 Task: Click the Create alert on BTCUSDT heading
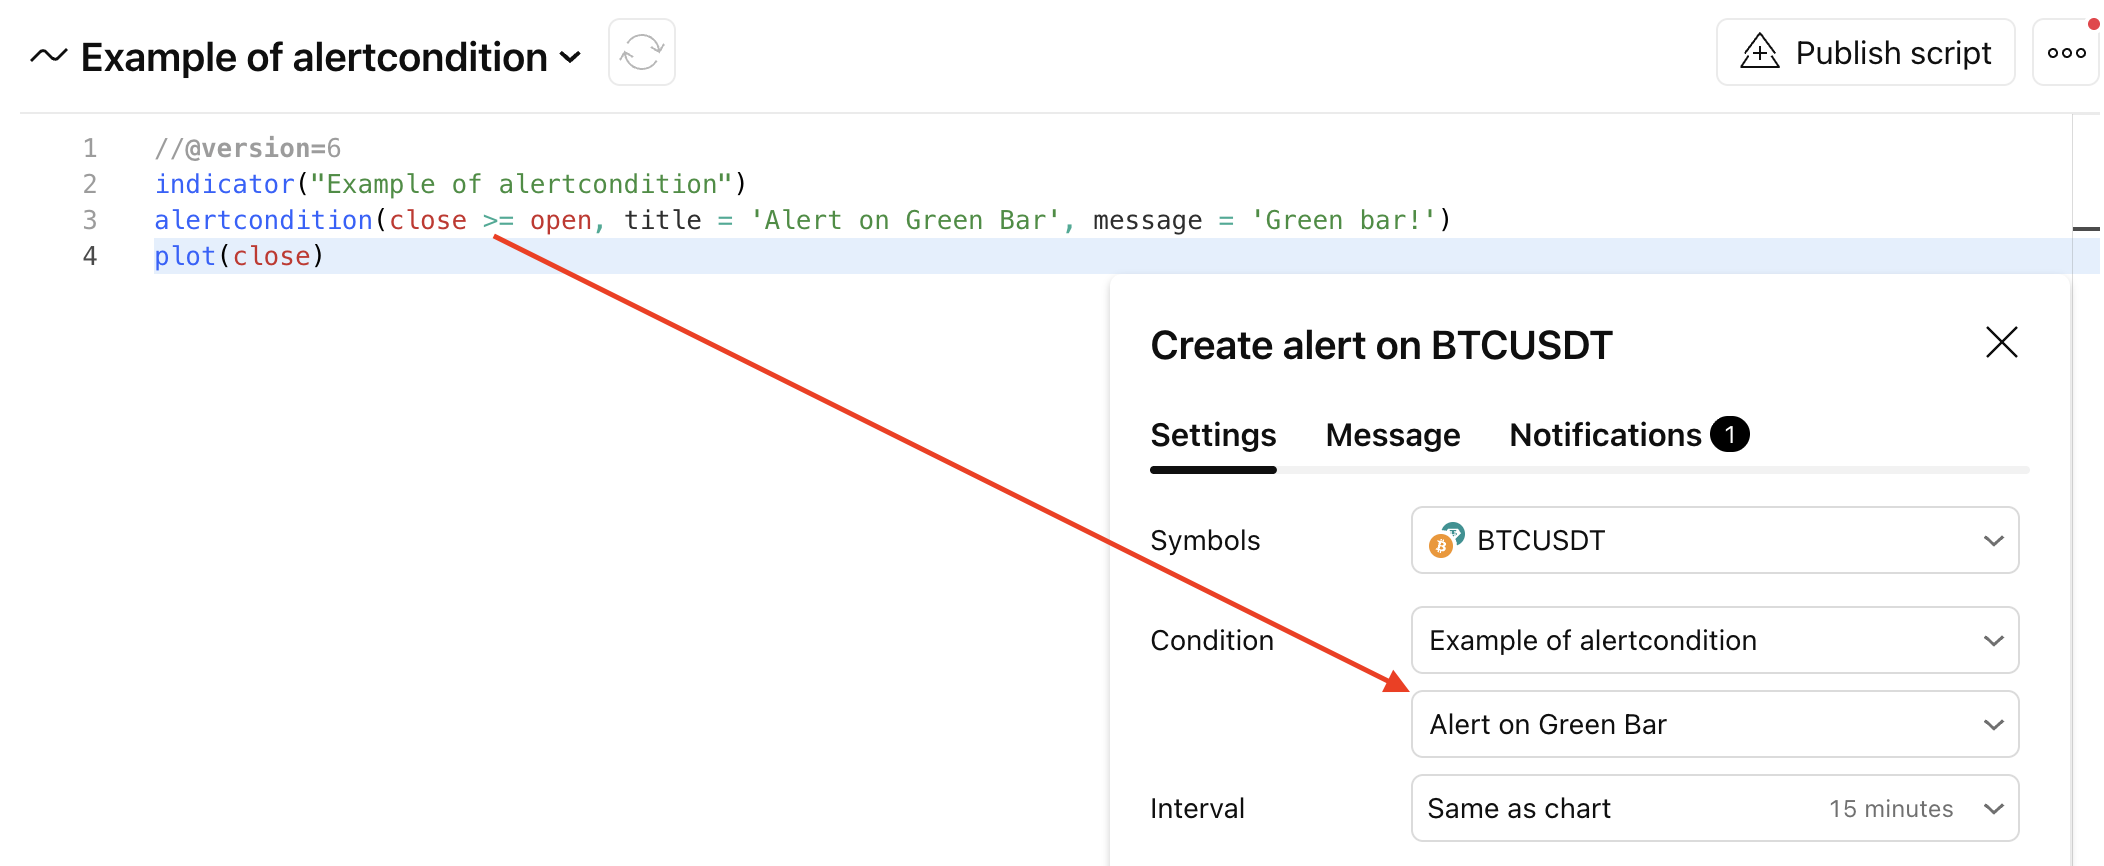coord(1381,345)
